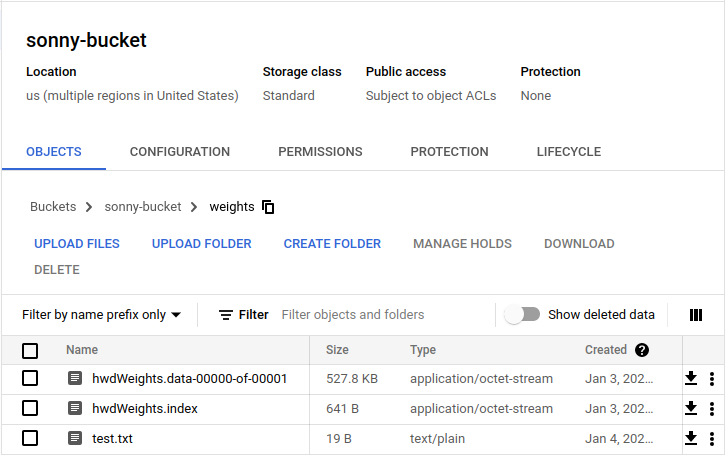The height and width of the screenshot is (455, 725).
Task: Open the Permissions tab
Action: pyautogui.click(x=320, y=152)
